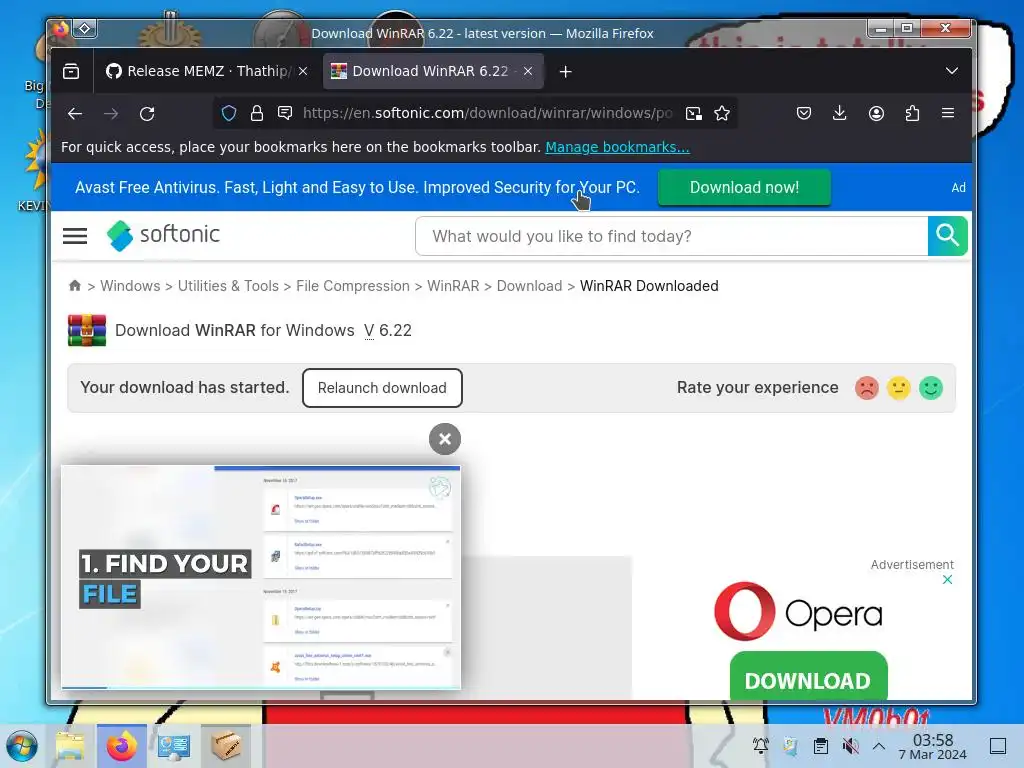Click the teal search magnifier button
The height and width of the screenshot is (768, 1024).
[x=947, y=236]
